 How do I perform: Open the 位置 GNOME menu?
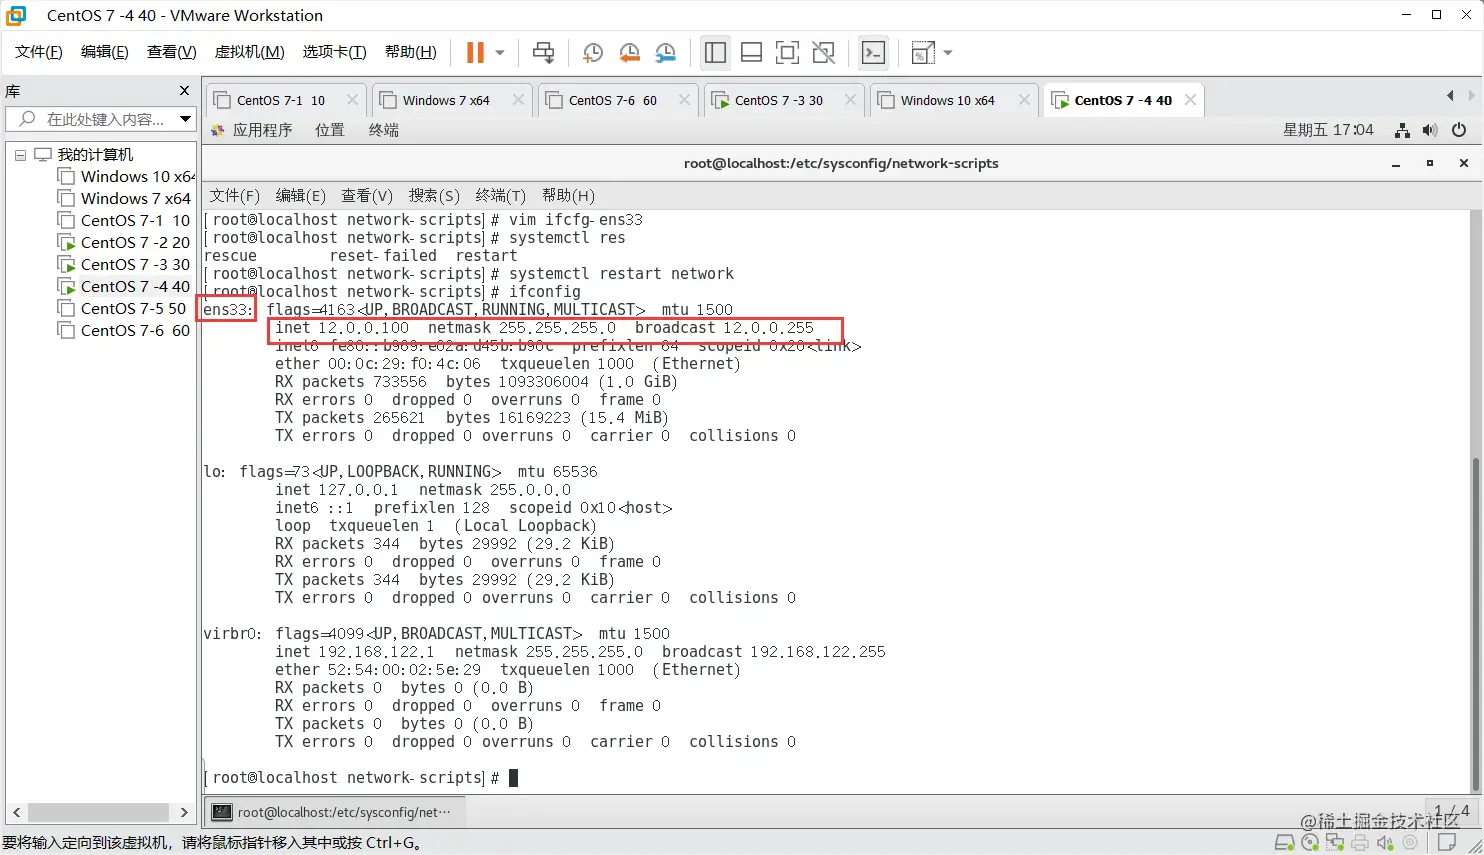tap(330, 130)
